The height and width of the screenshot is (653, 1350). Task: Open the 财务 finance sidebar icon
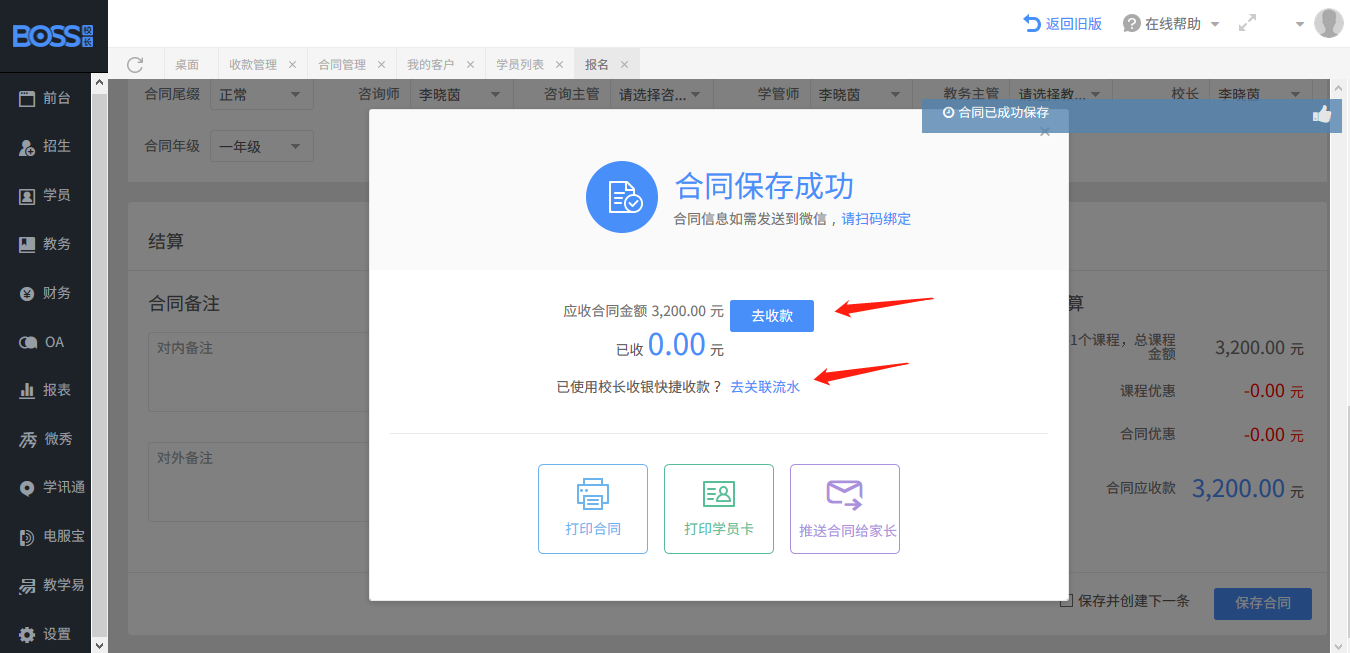tap(27, 293)
